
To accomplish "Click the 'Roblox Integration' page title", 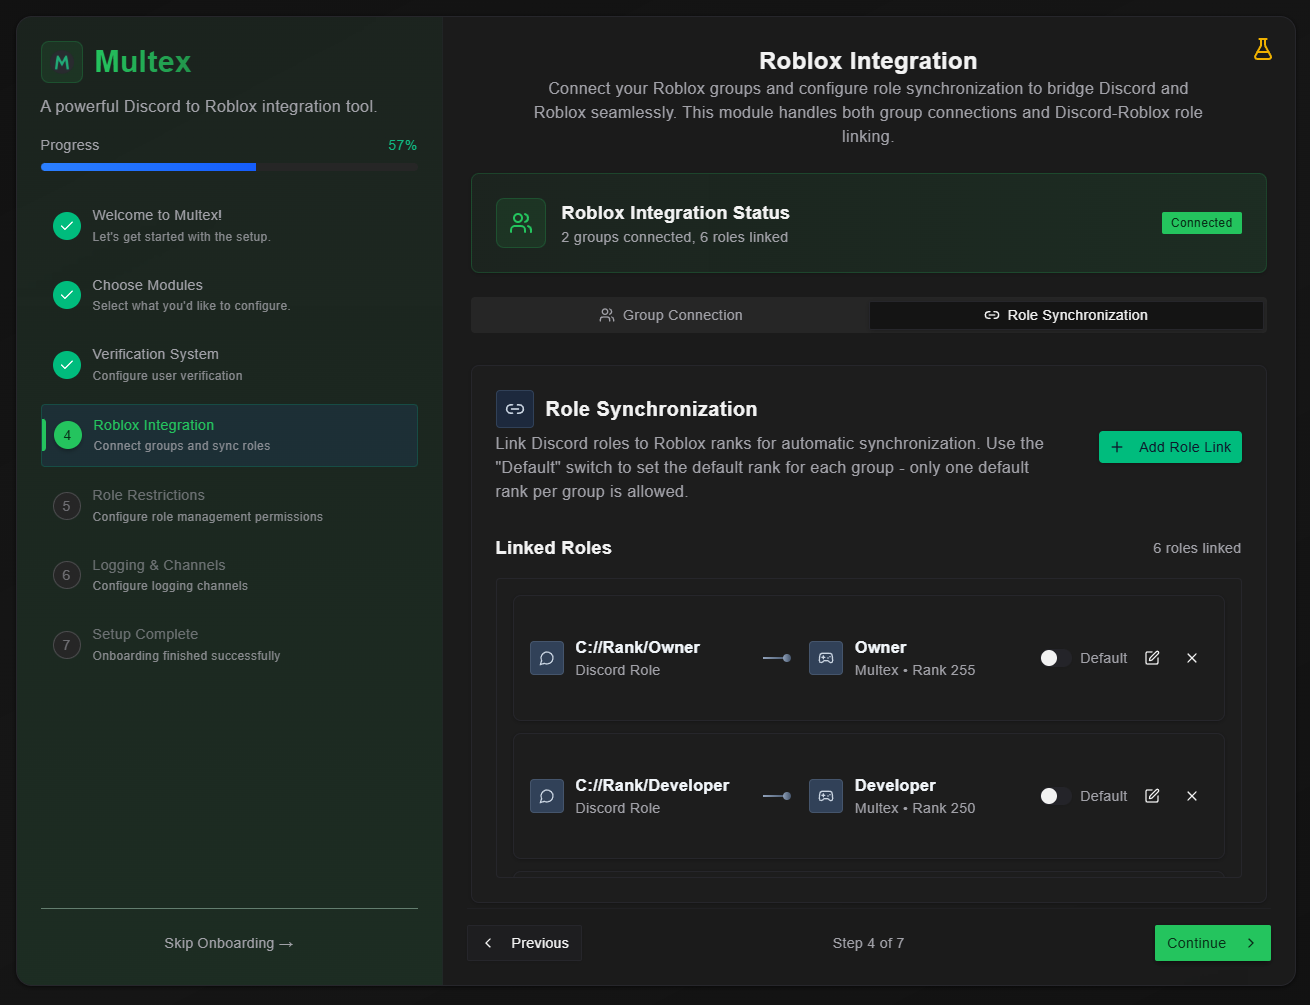I will (x=868, y=61).
